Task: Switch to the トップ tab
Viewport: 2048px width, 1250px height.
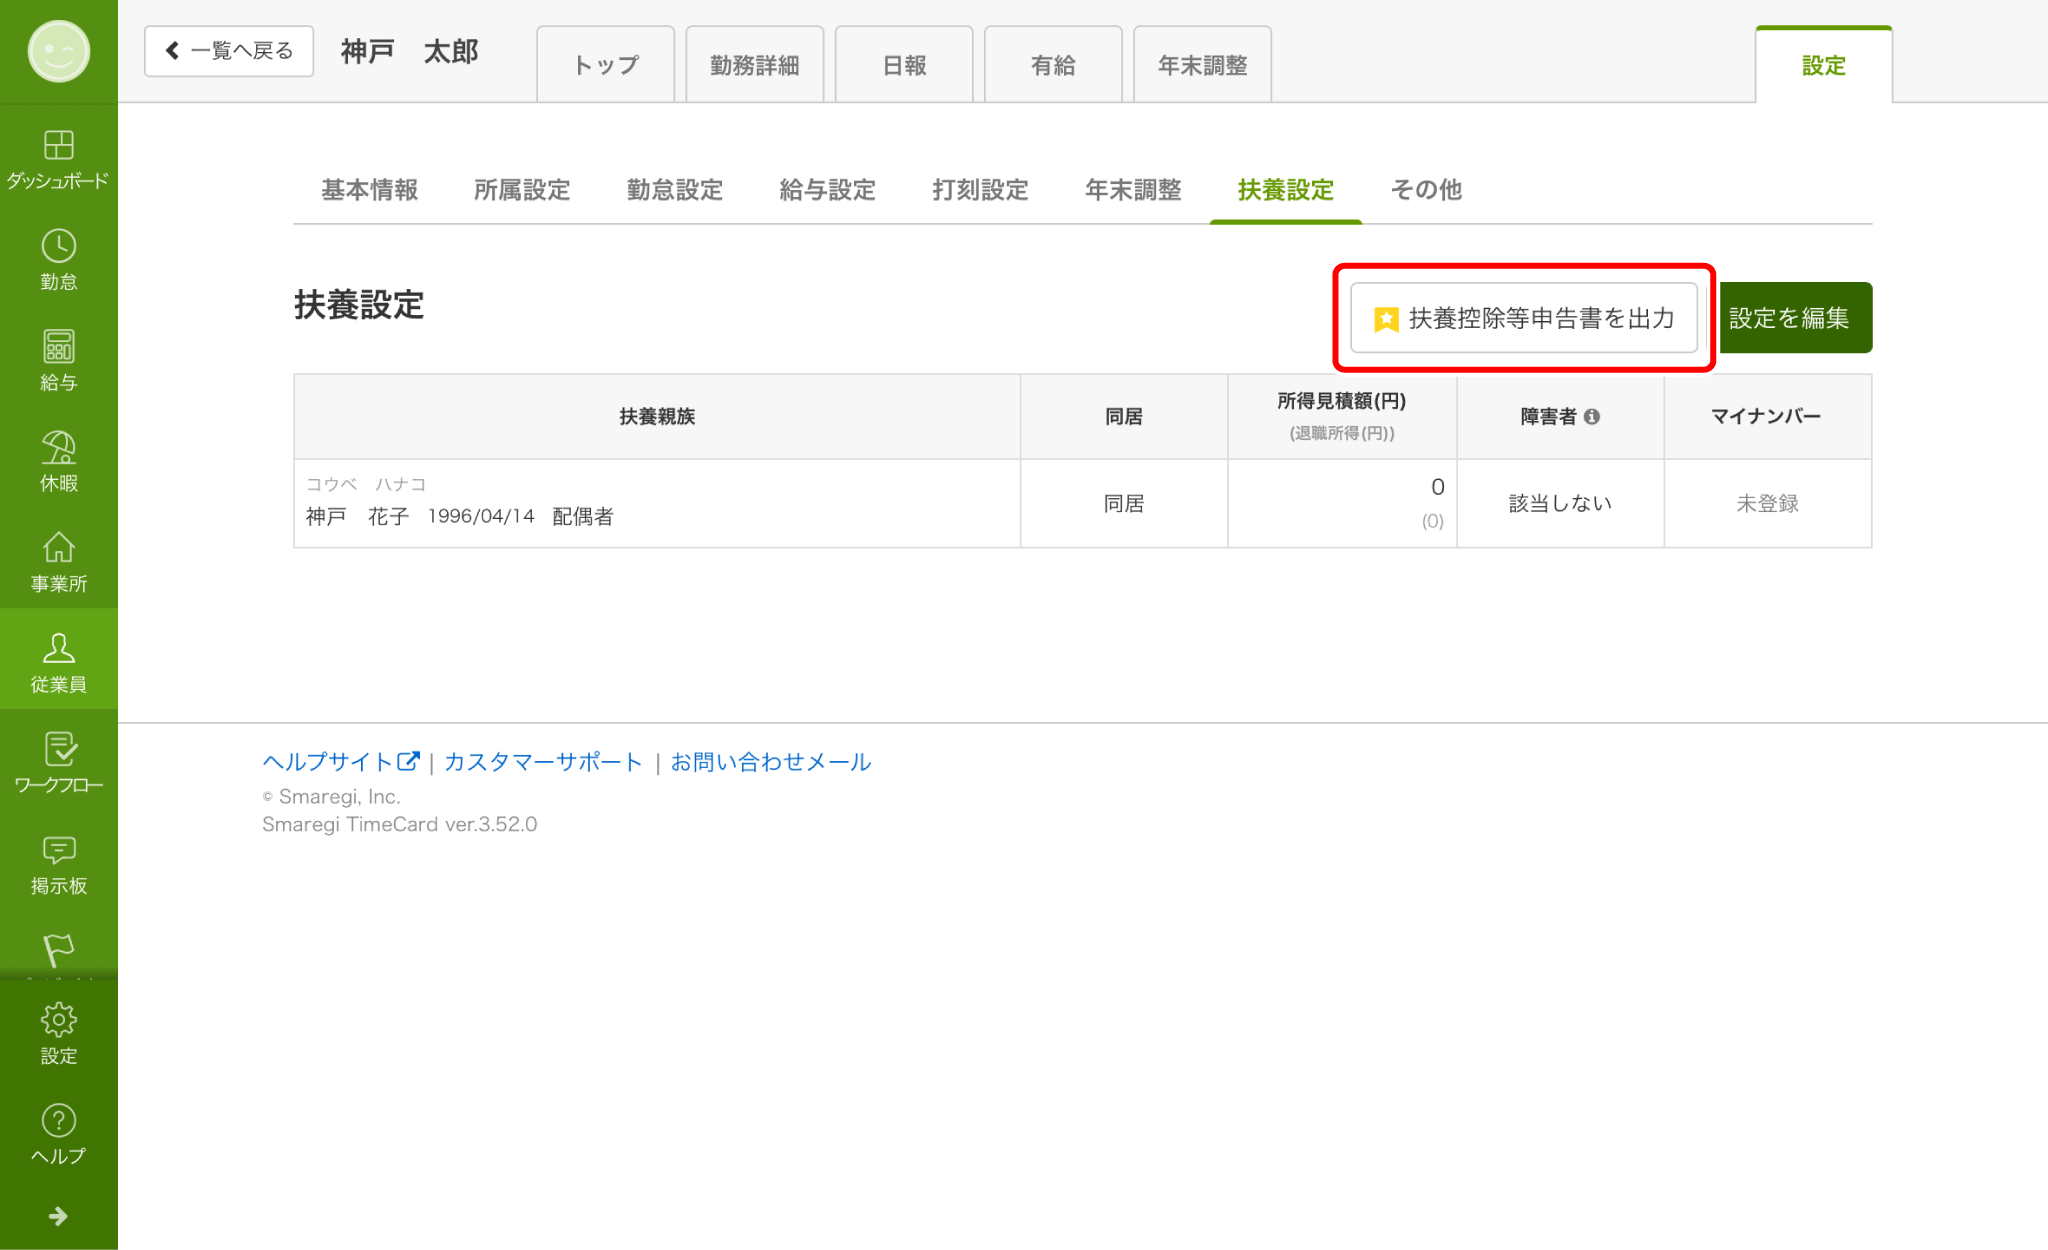Action: point(606,65)
